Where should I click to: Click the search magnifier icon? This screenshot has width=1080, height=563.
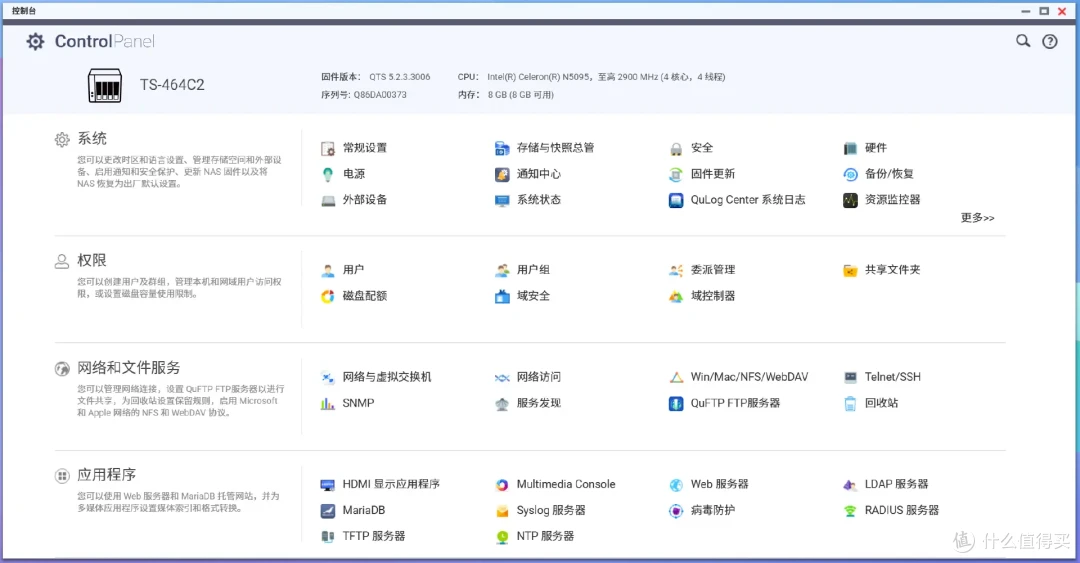[x=1023, y=41]
